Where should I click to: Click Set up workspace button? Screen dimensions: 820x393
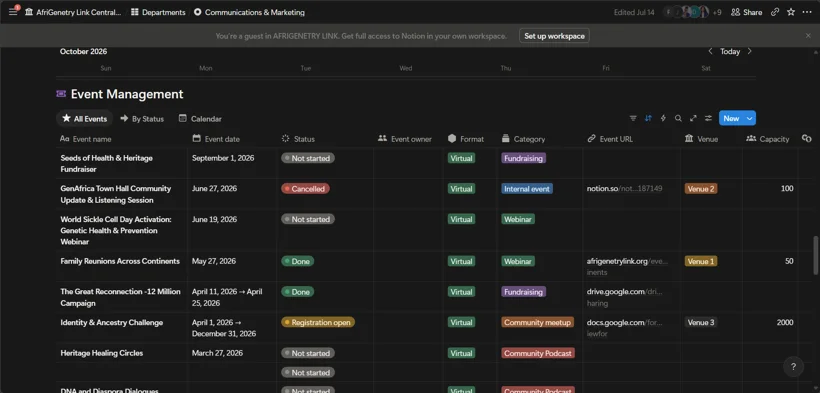[x=554, y=36]
